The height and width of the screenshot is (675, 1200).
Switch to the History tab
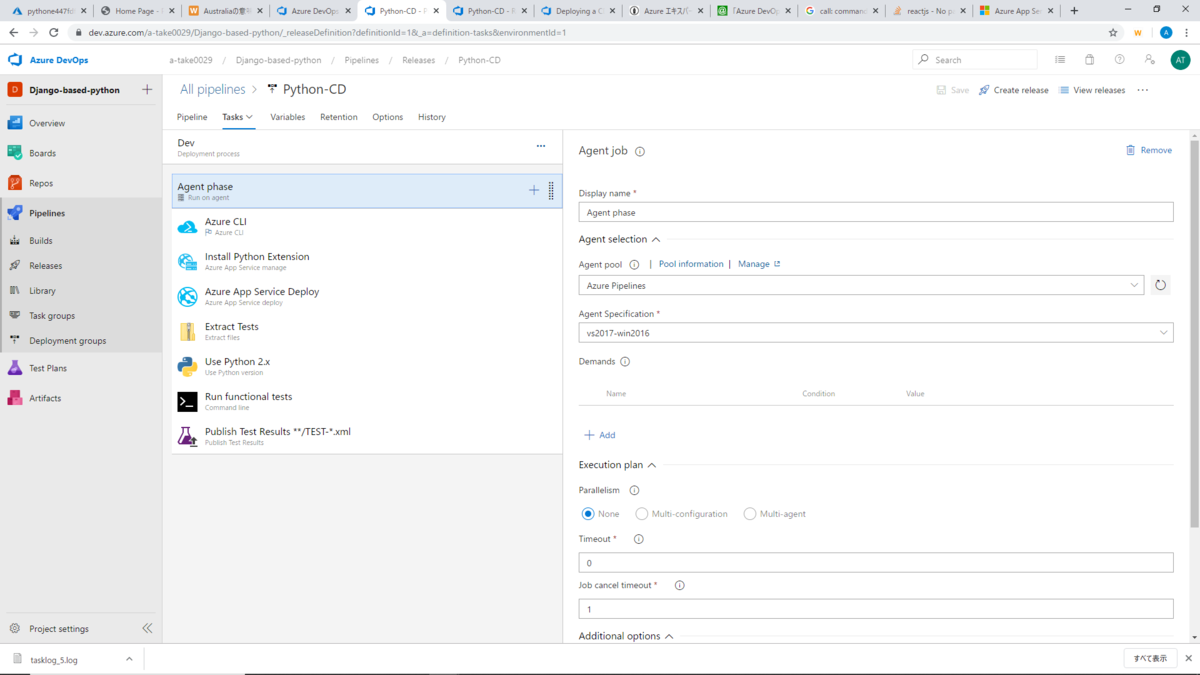tap(432, 117)
